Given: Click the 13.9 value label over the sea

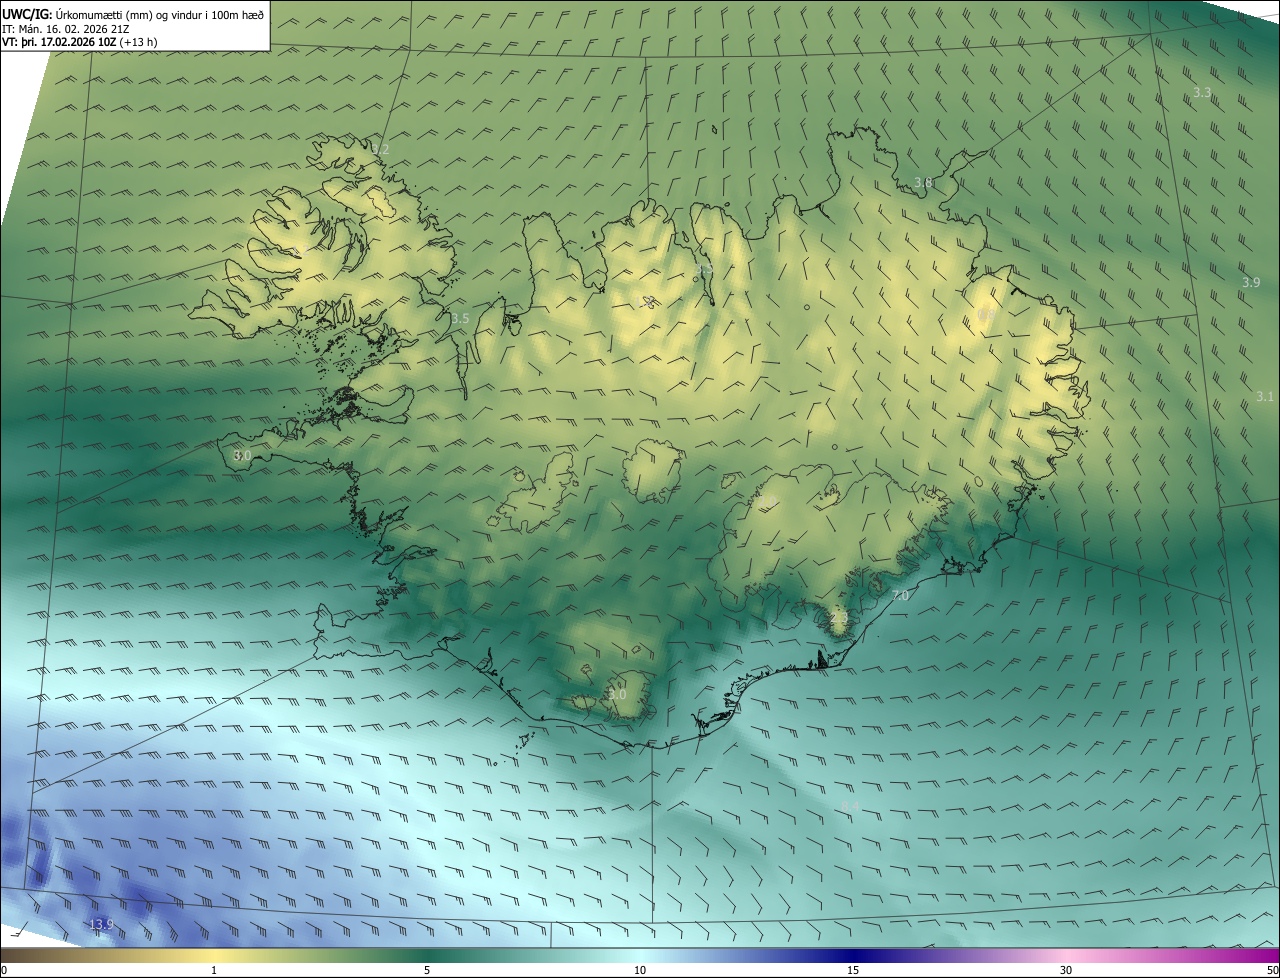Looking at the screenshot, I should pos(101,924).
